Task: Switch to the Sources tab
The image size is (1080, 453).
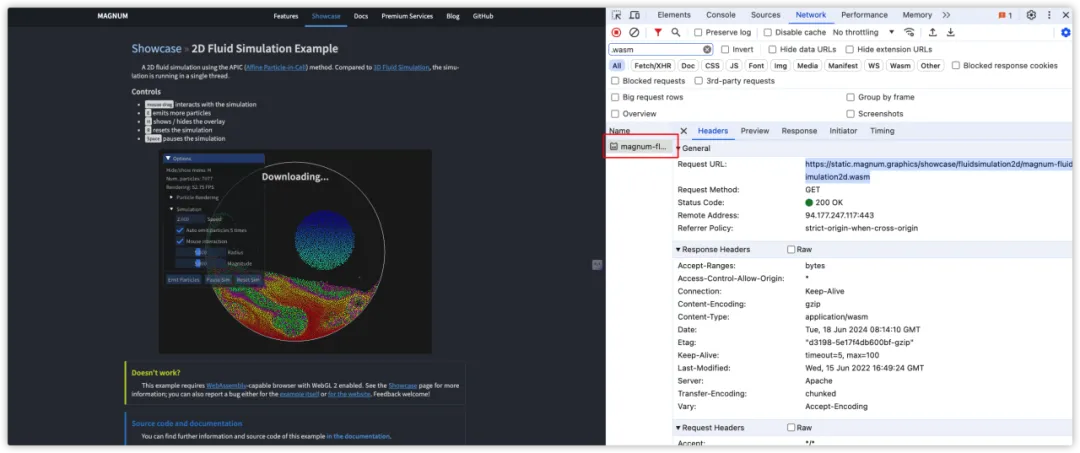Action: [x=765, y=15]
